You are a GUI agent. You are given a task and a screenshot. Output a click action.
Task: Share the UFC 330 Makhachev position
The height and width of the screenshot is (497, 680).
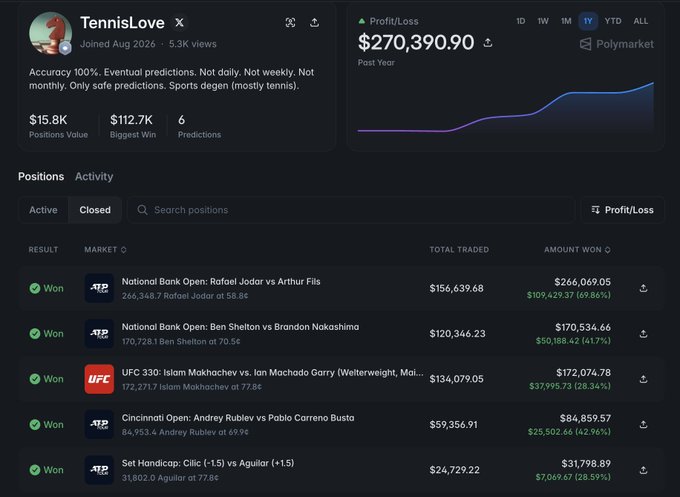pos(644,379)
